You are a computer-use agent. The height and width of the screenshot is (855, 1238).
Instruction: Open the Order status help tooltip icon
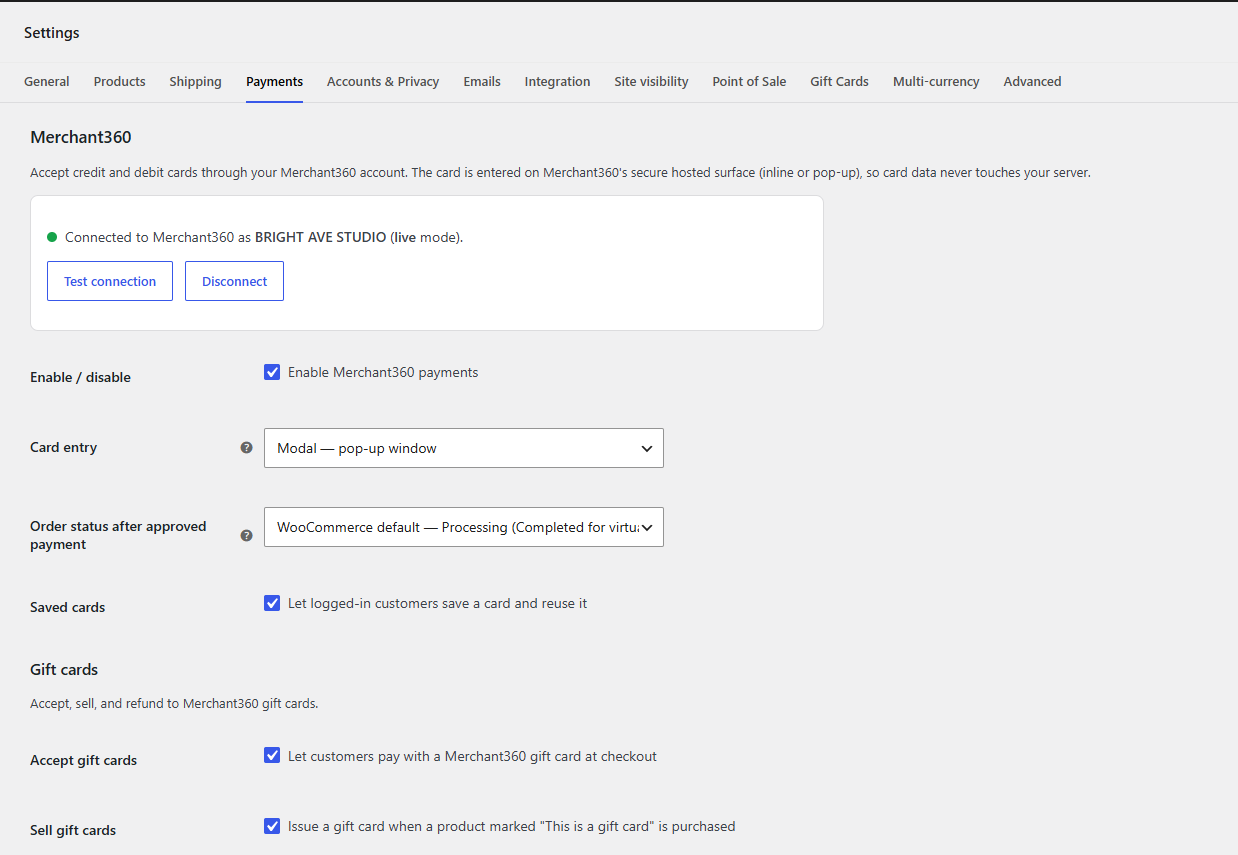pos(246,535)
